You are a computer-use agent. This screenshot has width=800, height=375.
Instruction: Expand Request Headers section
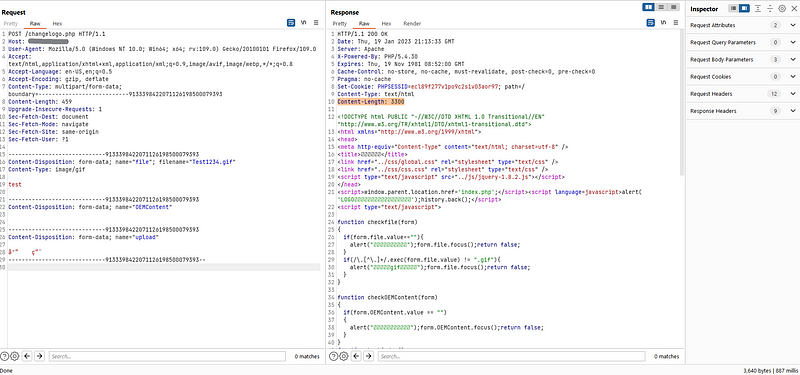click(x=792, y=94)
